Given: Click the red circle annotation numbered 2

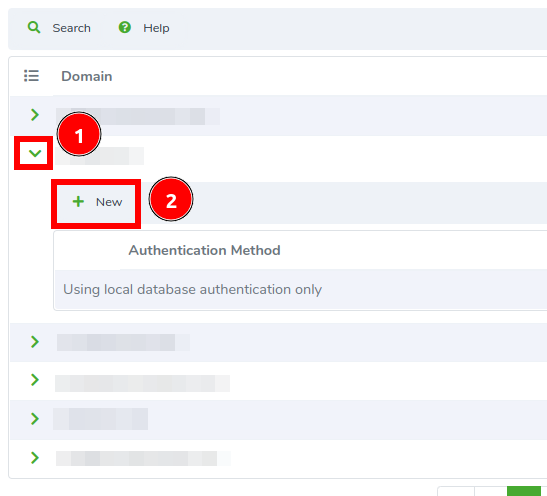Looking at the screenshot, I should point(171,199).
